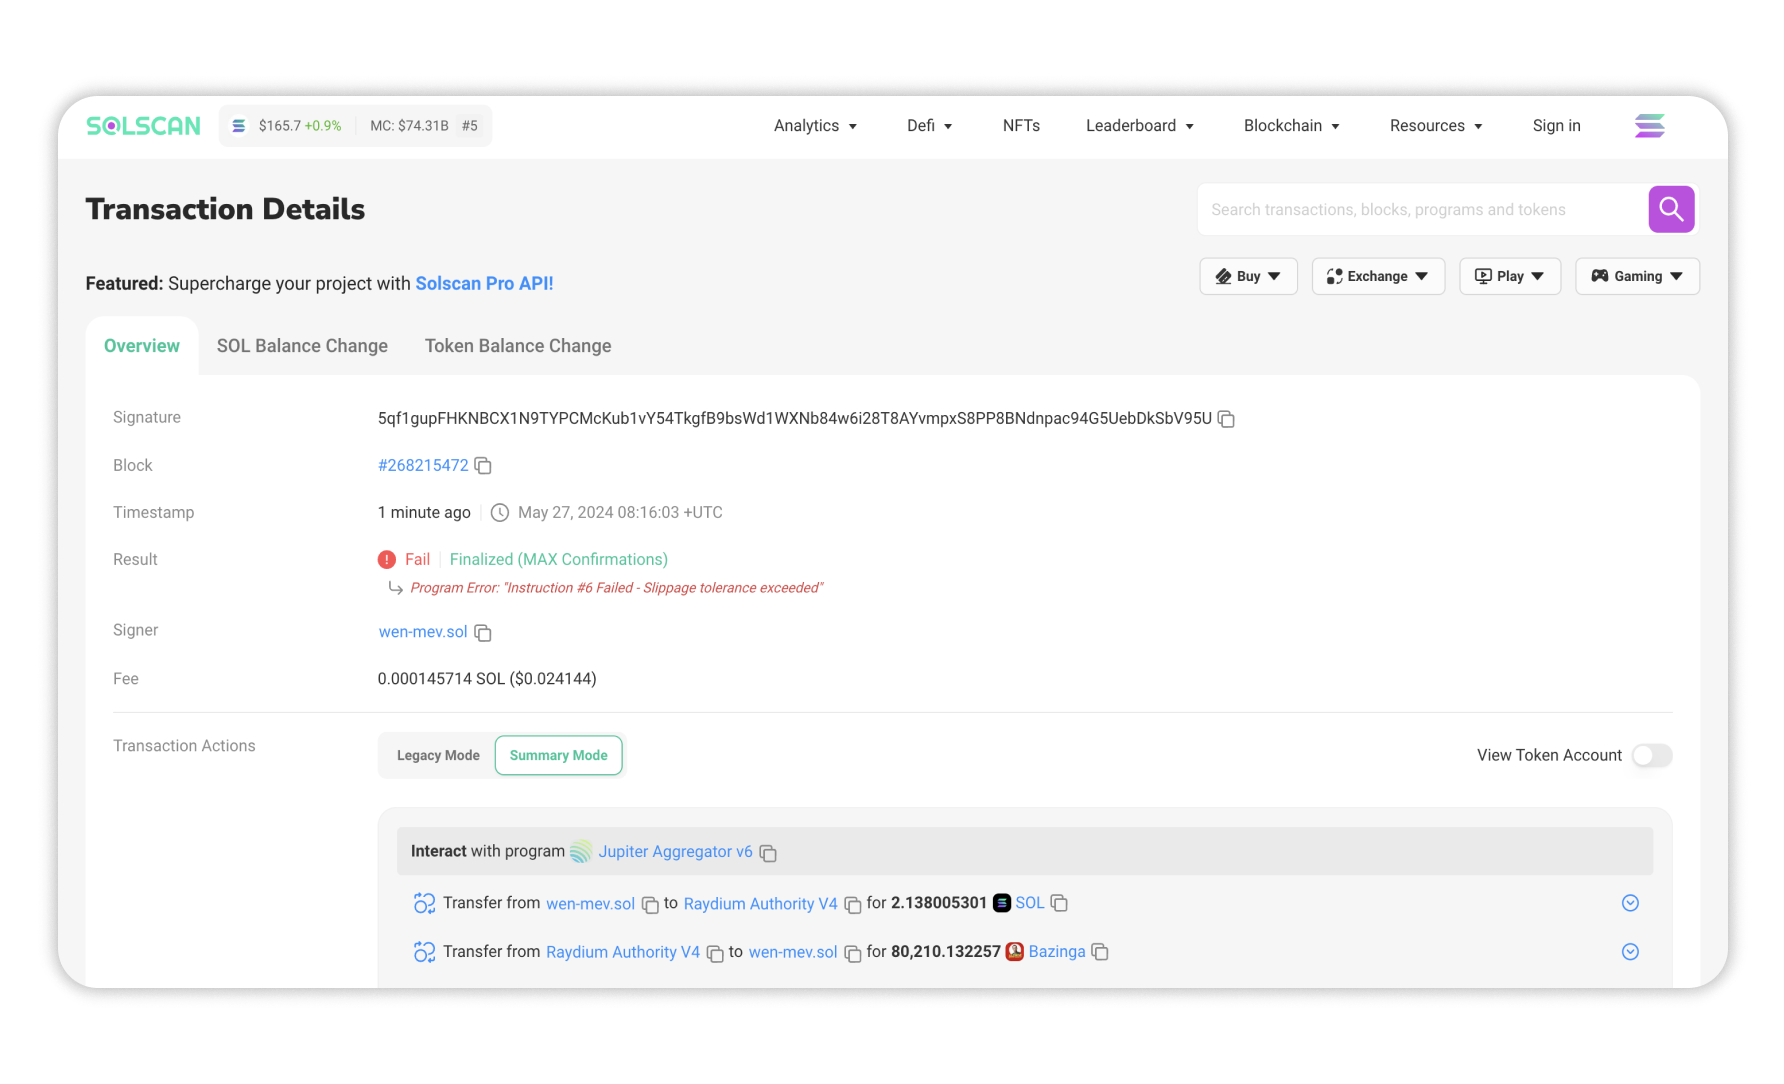Click the clock icon beside timestamp
The width and height of the screenshot is (1784, 1084).
(500, 513)
